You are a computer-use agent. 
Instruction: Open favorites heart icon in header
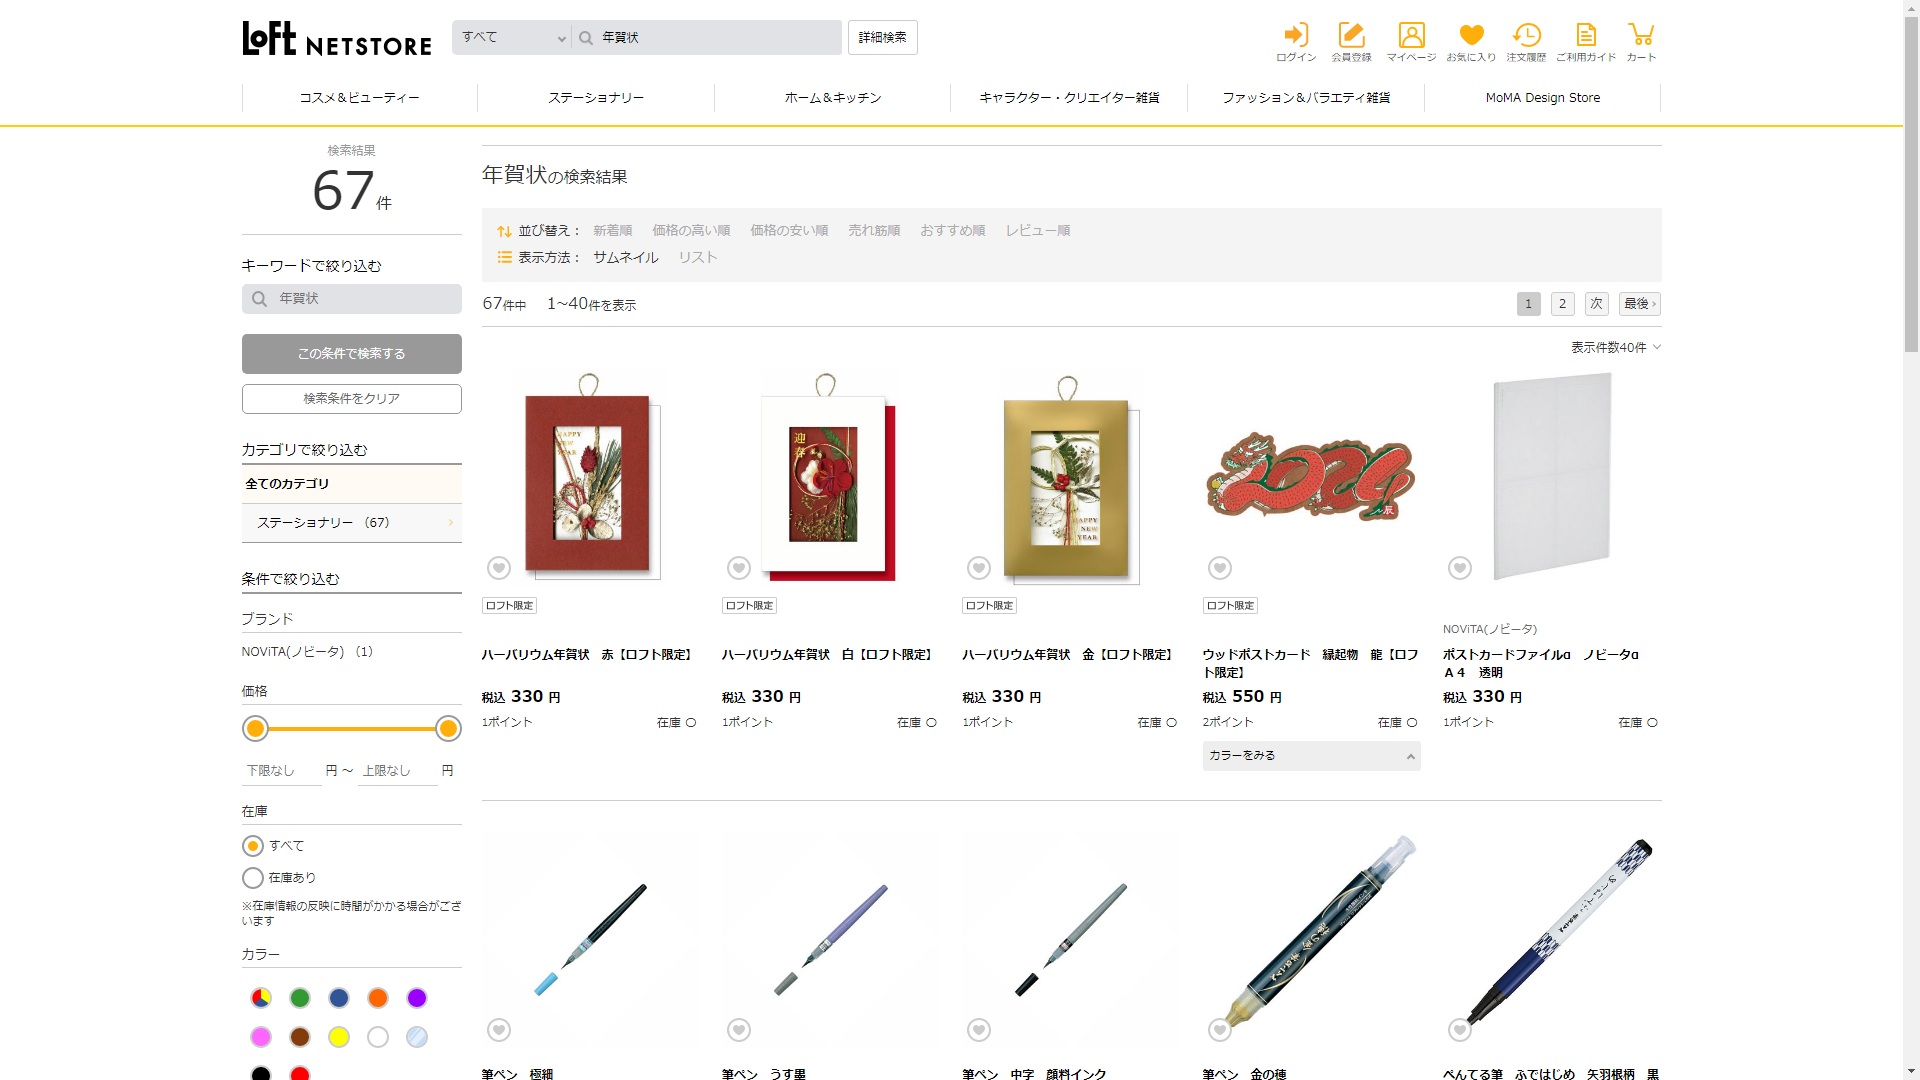[x=1471, y=36]
